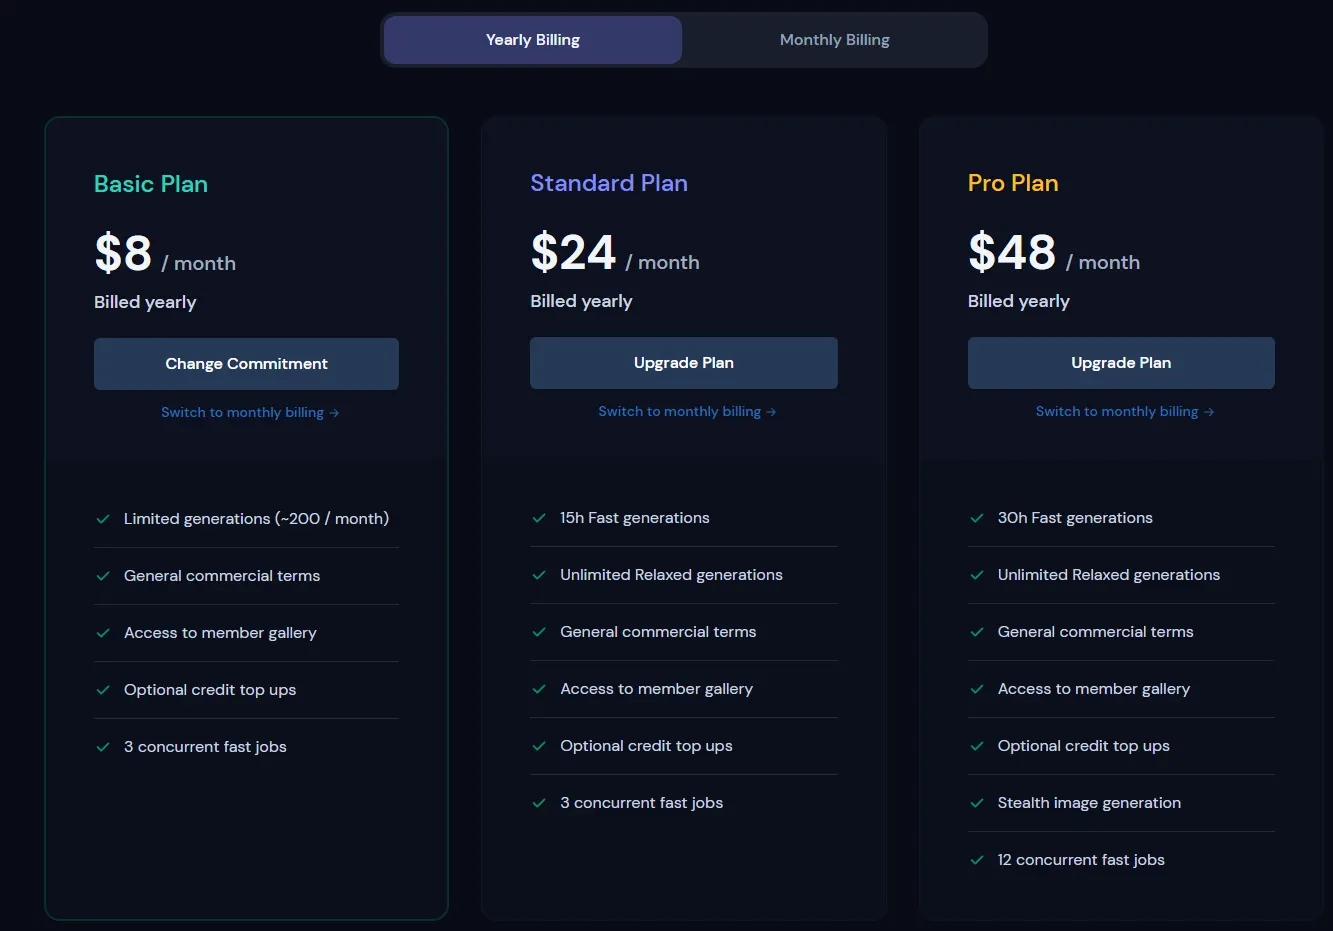Select the Yearly Billing tab

pos(533,40)
